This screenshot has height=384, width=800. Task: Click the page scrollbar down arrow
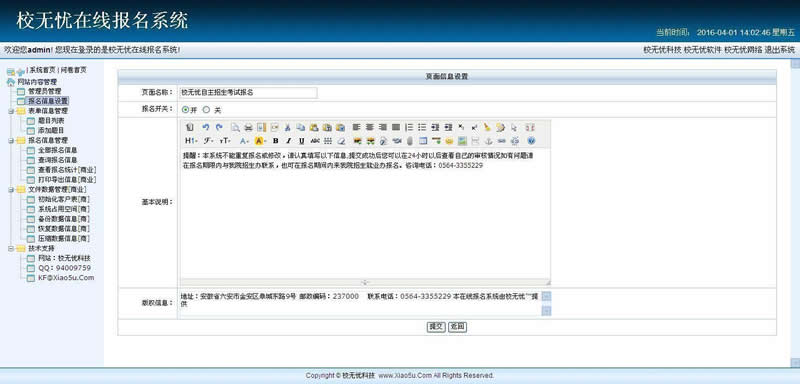pos(795,362)
